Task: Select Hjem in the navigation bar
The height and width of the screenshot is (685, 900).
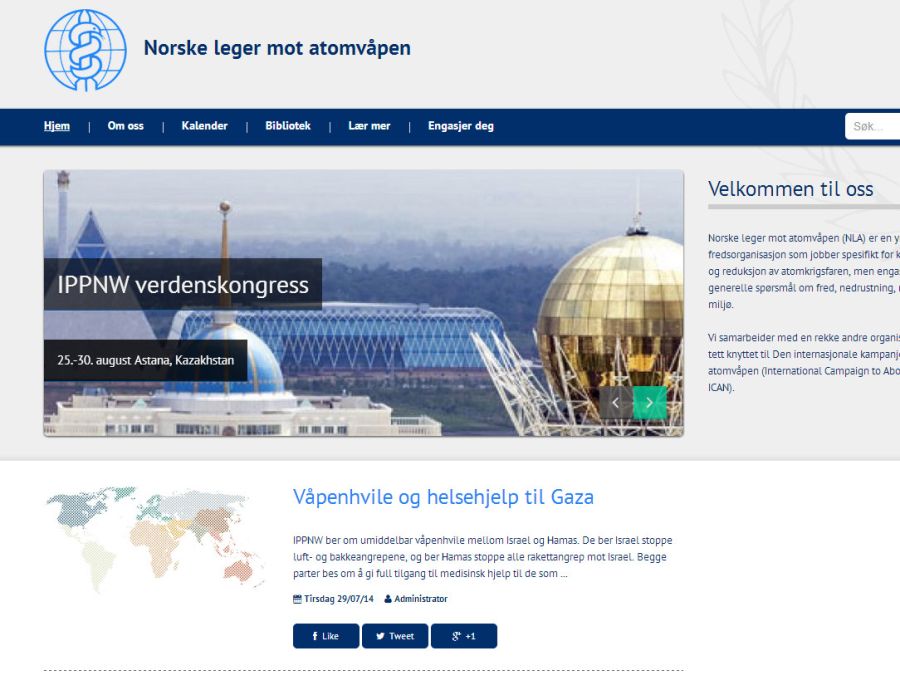Action: 57,126
